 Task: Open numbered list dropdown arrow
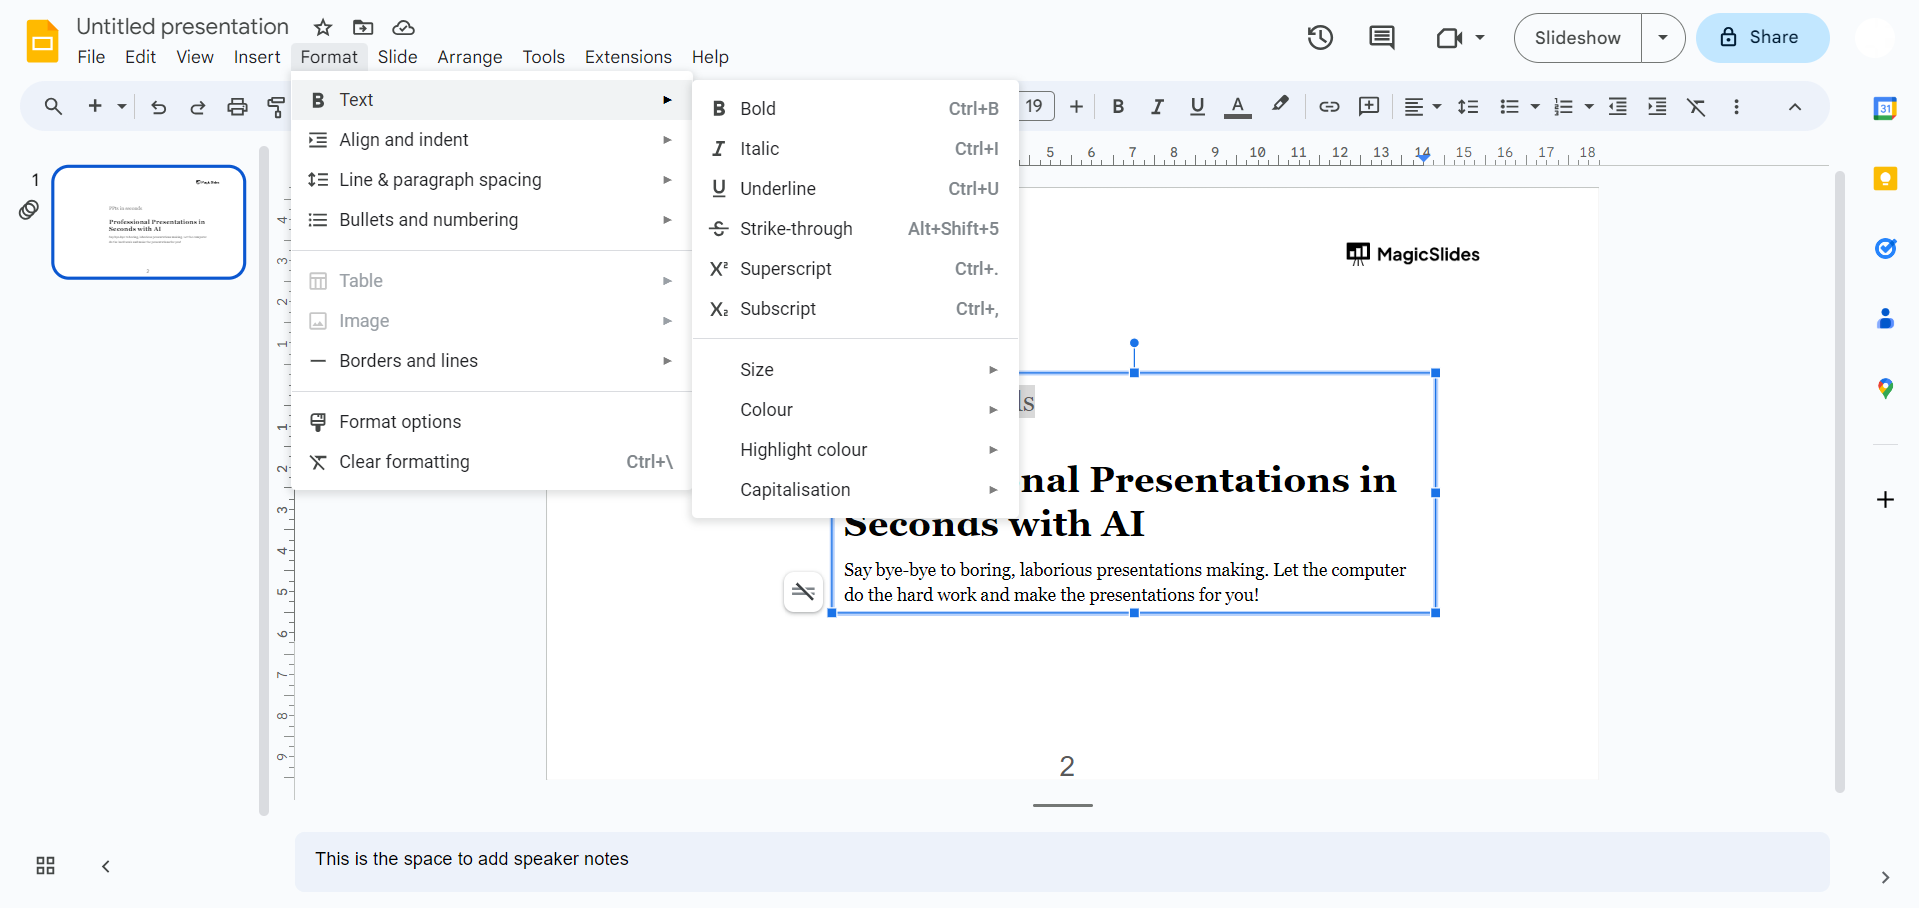pos(1589,106)
